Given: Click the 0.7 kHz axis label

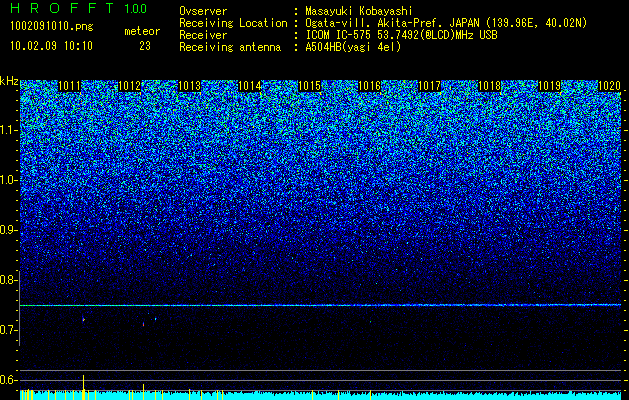Looking at the screenshot, I should point(8,330).
